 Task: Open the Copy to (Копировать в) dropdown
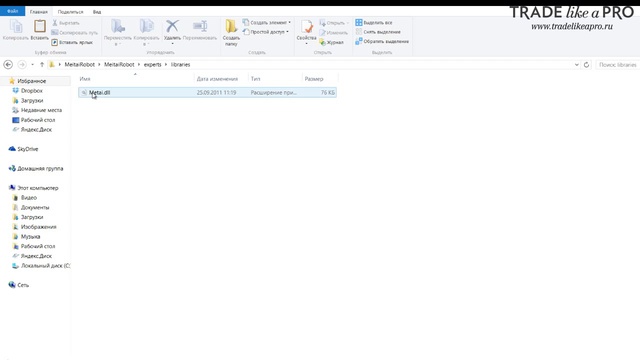pos(146,32)
